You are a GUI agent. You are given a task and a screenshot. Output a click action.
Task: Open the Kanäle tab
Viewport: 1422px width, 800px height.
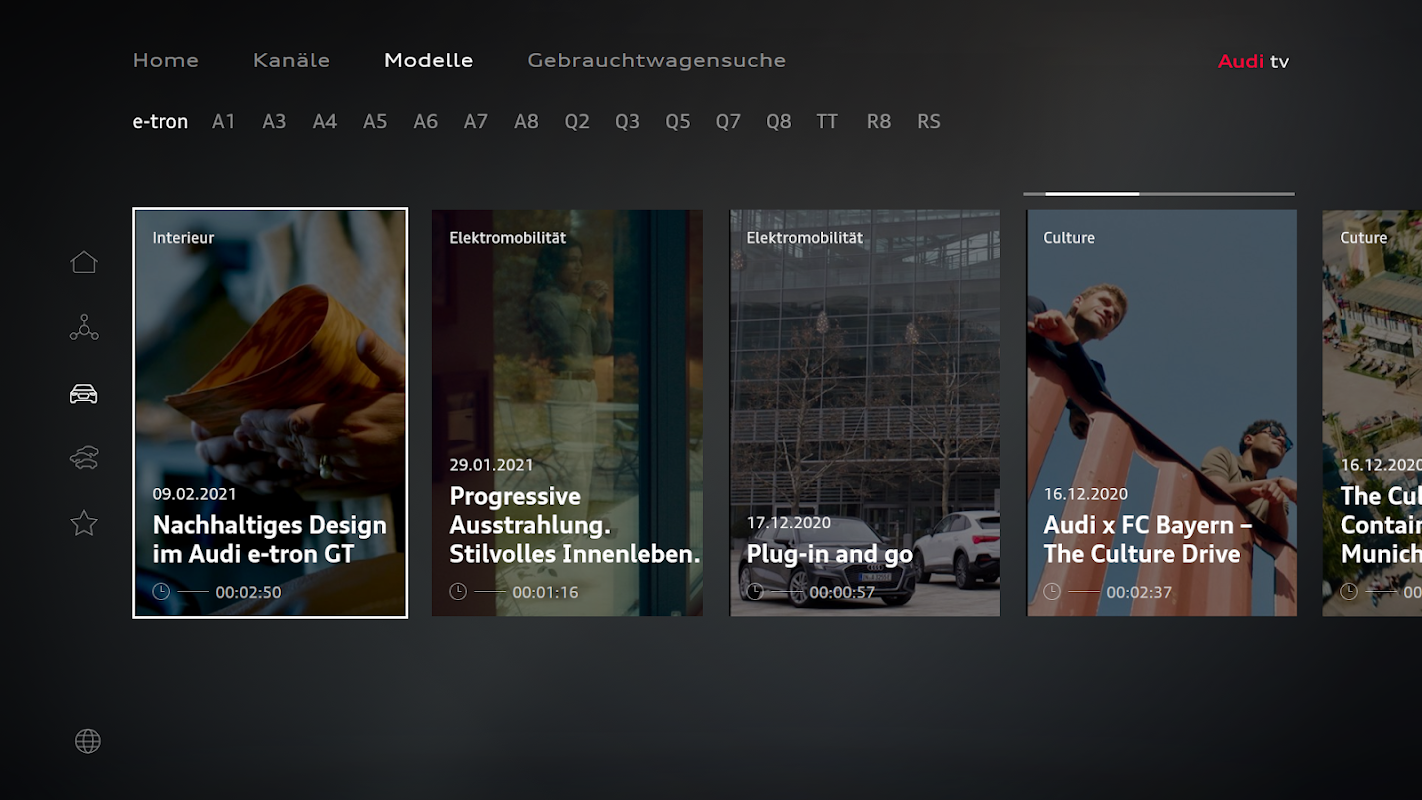(291, 60)
